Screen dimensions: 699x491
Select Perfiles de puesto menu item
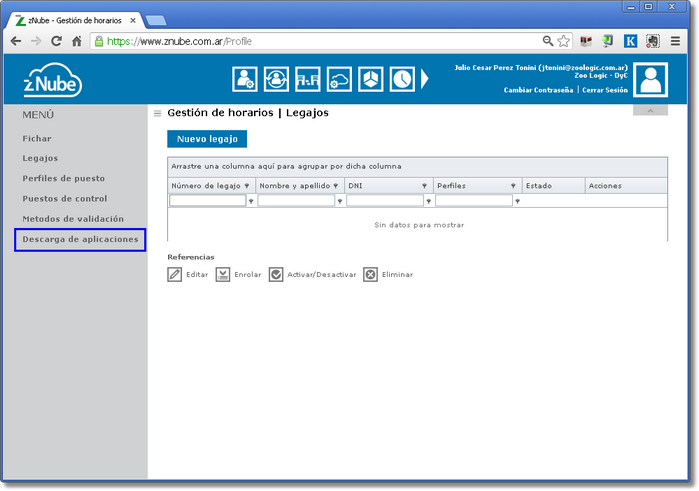tap(63, 179)
